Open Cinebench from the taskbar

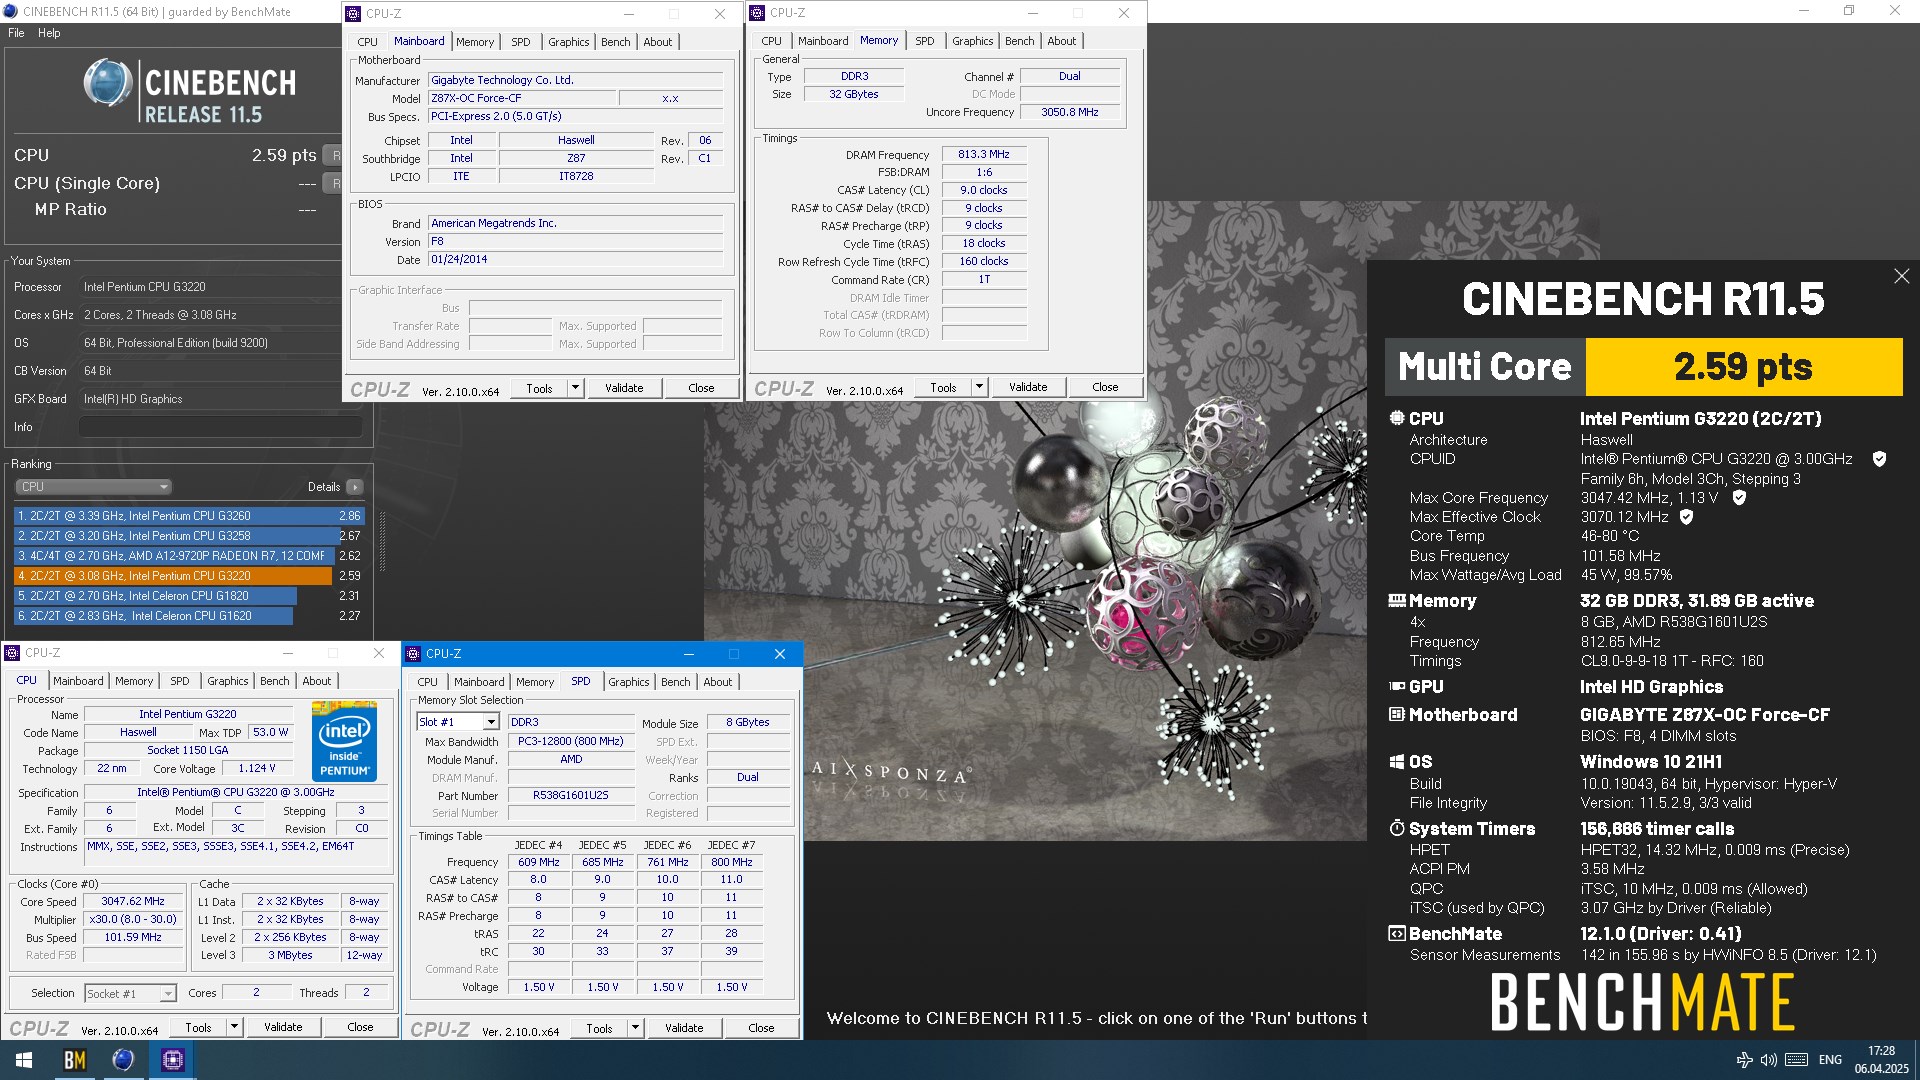tap(123, 1060)
